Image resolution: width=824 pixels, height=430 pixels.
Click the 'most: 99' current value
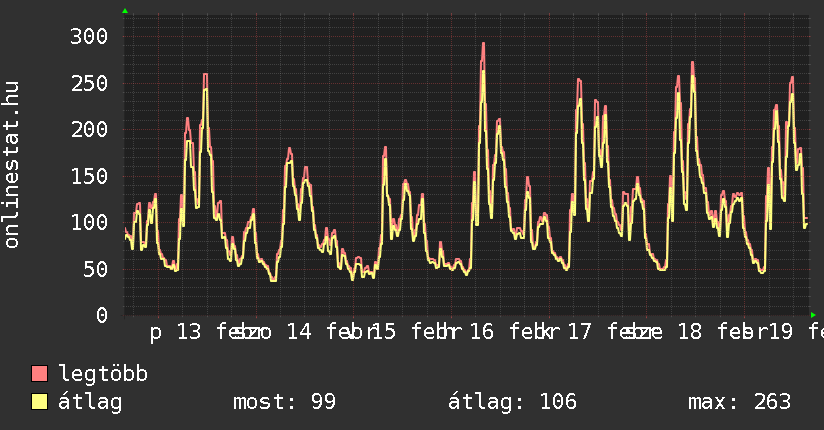point(284,402)
